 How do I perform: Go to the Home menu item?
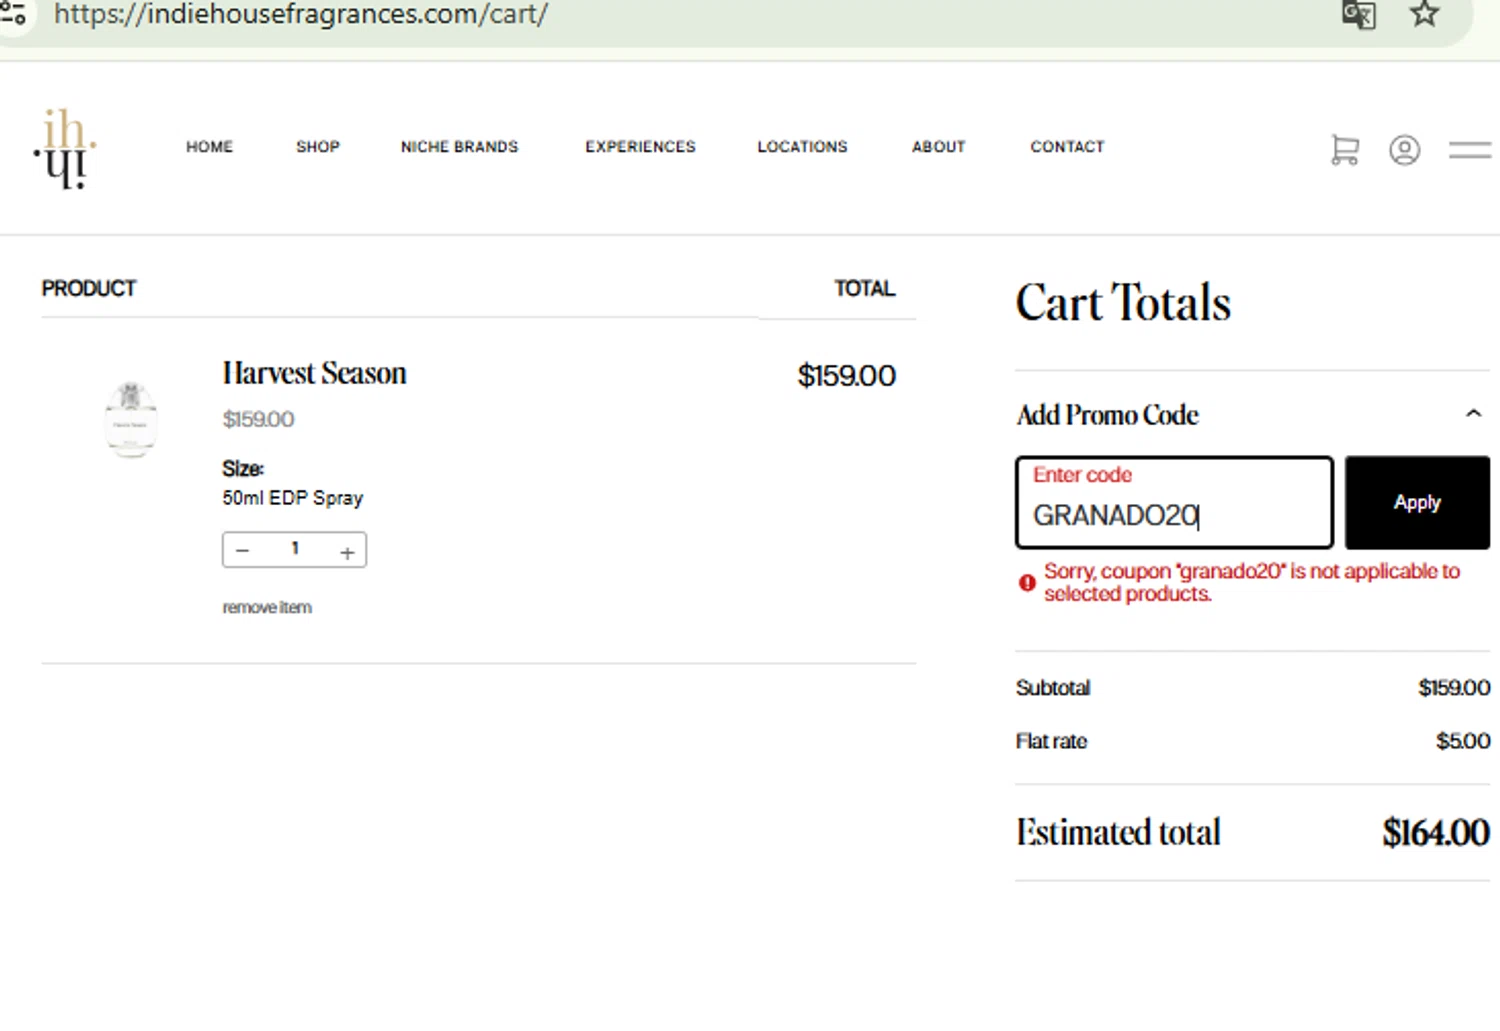click(x=209, y=147)
